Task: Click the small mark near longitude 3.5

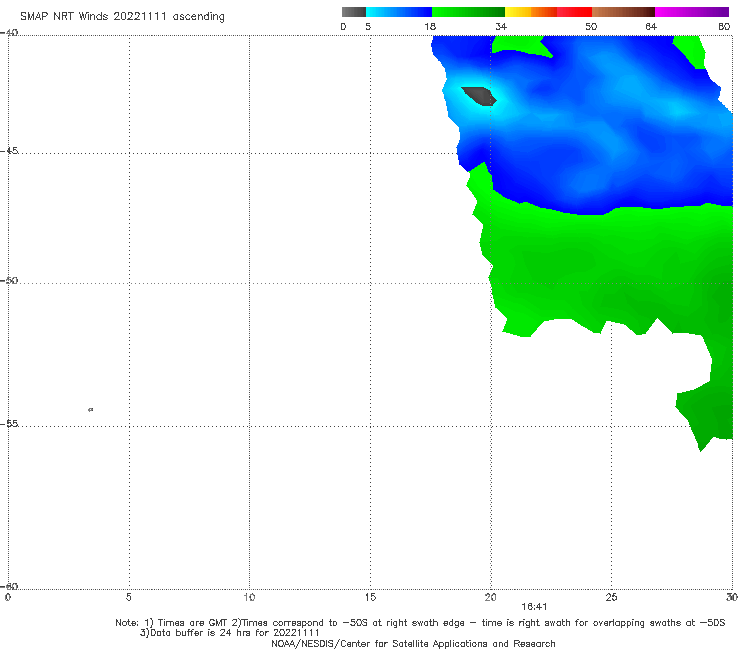Action: [x=91, y=410]
